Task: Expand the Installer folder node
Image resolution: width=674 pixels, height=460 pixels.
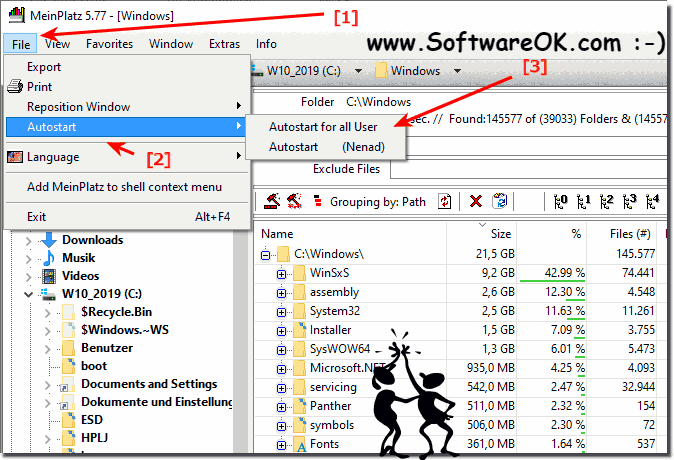Action: [x=282, y=331]
